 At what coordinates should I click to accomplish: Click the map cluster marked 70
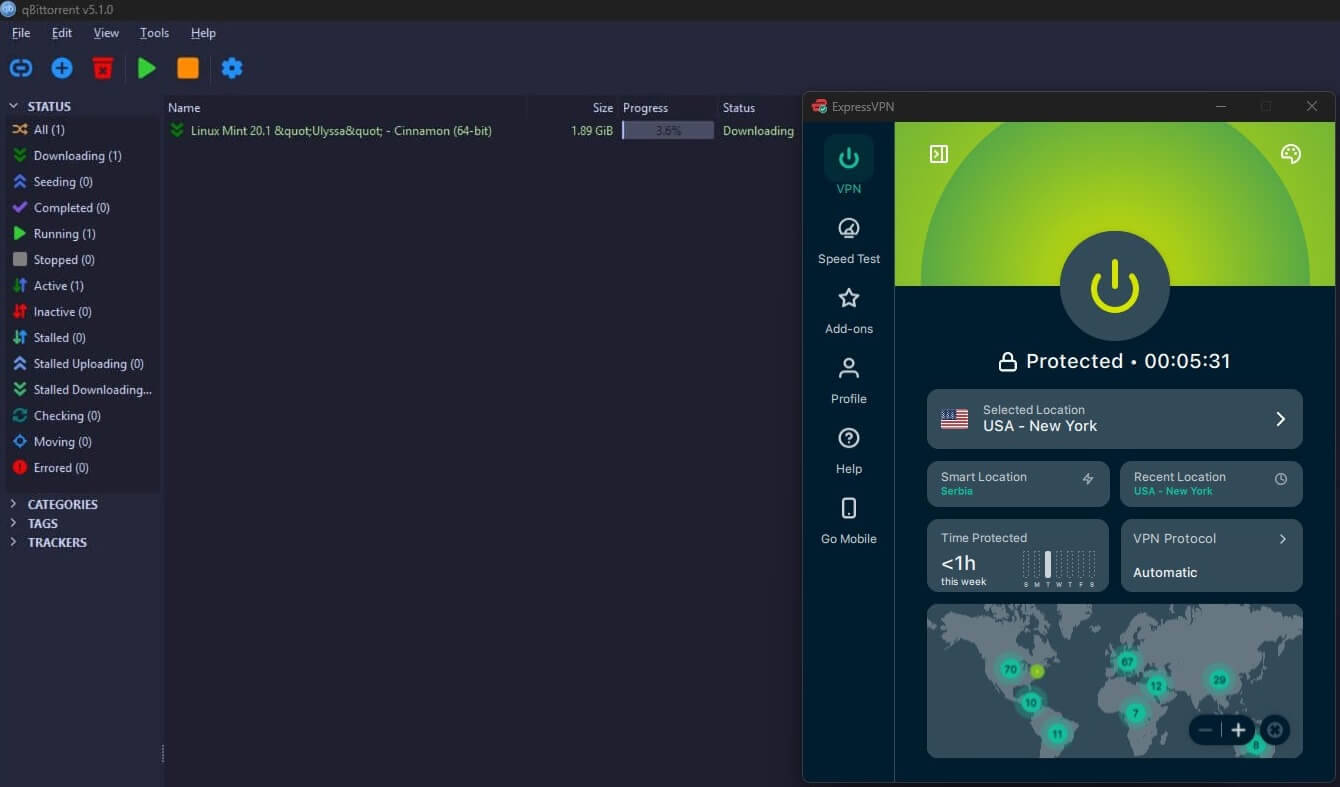click(x=1010, y=669)
